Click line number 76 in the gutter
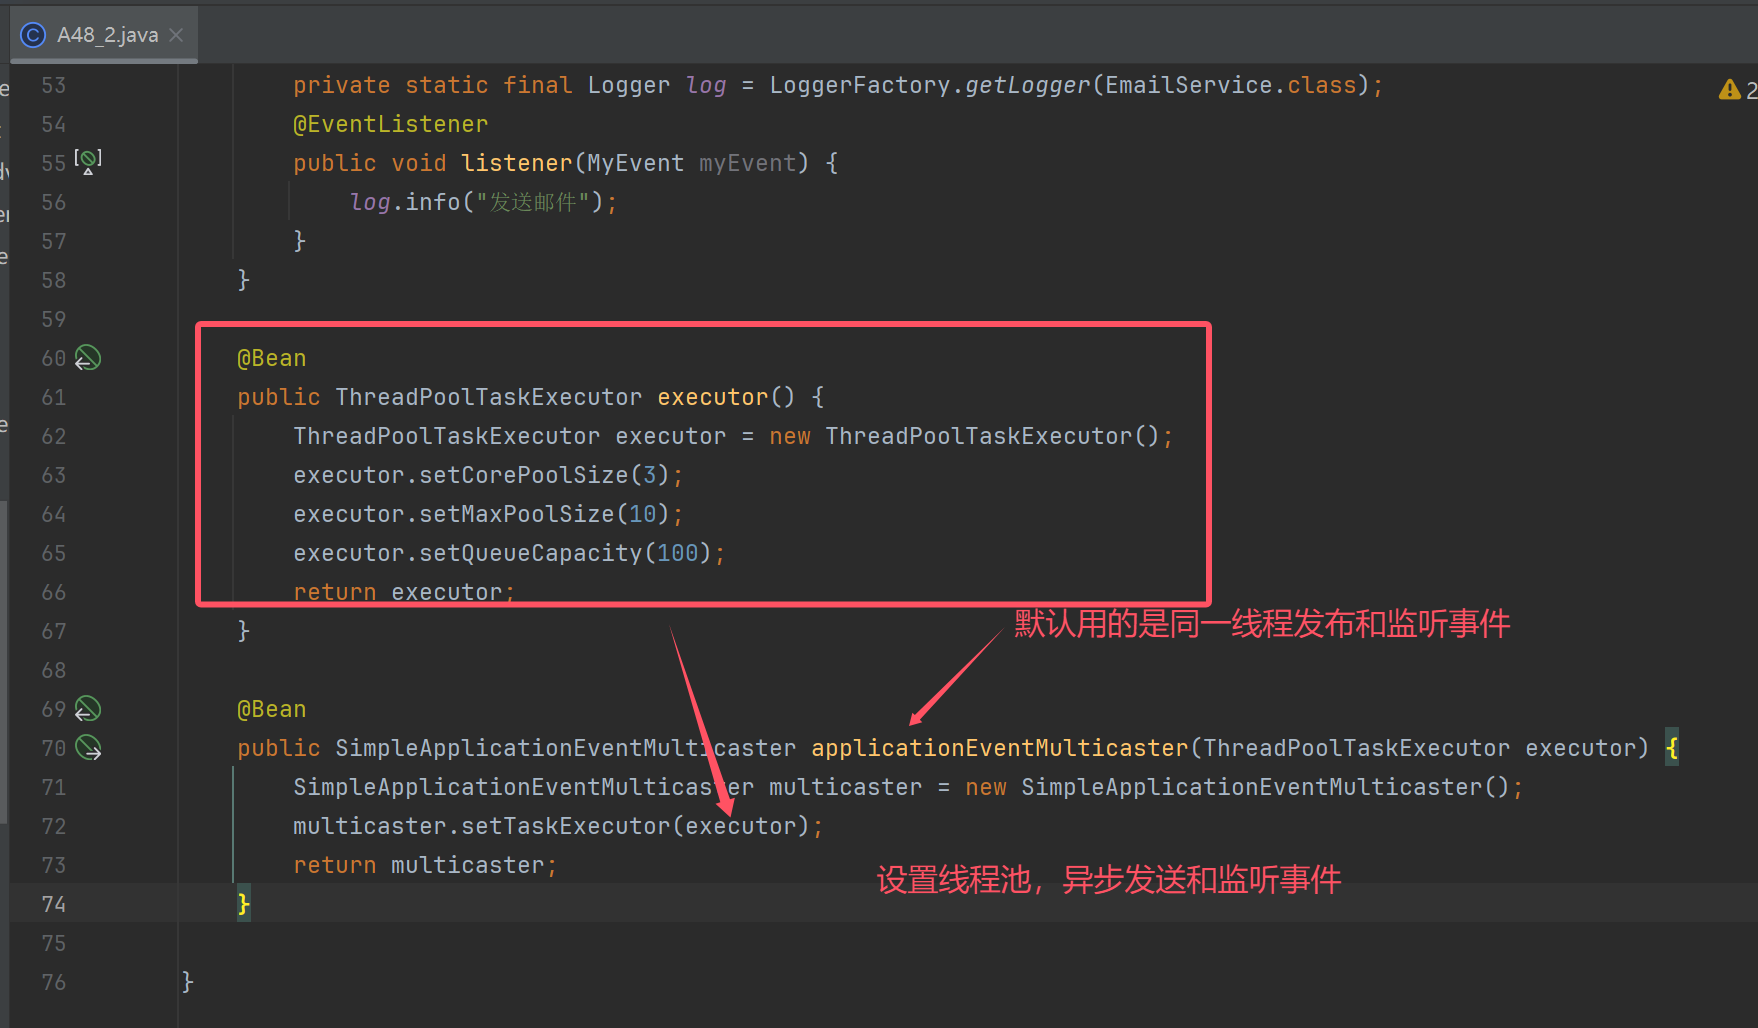 point(54,982)
